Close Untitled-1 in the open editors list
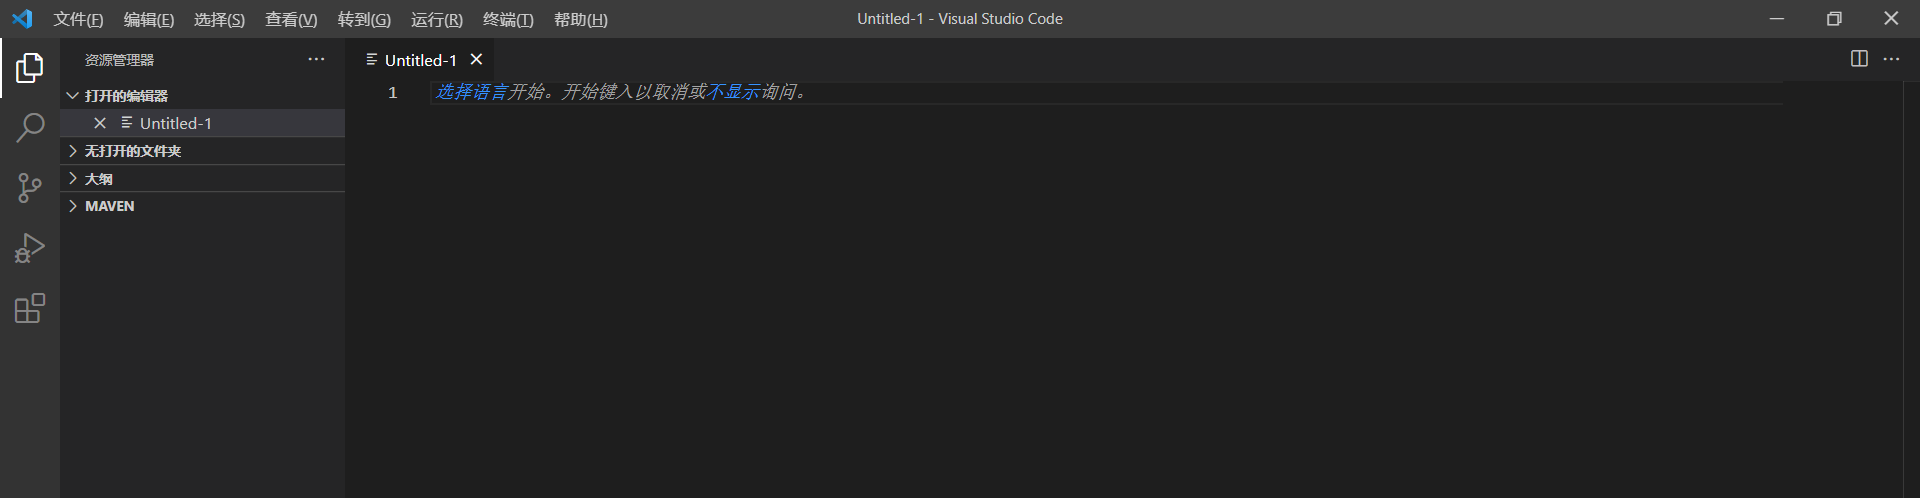The image size is (1920, 498). click(100, 123)
